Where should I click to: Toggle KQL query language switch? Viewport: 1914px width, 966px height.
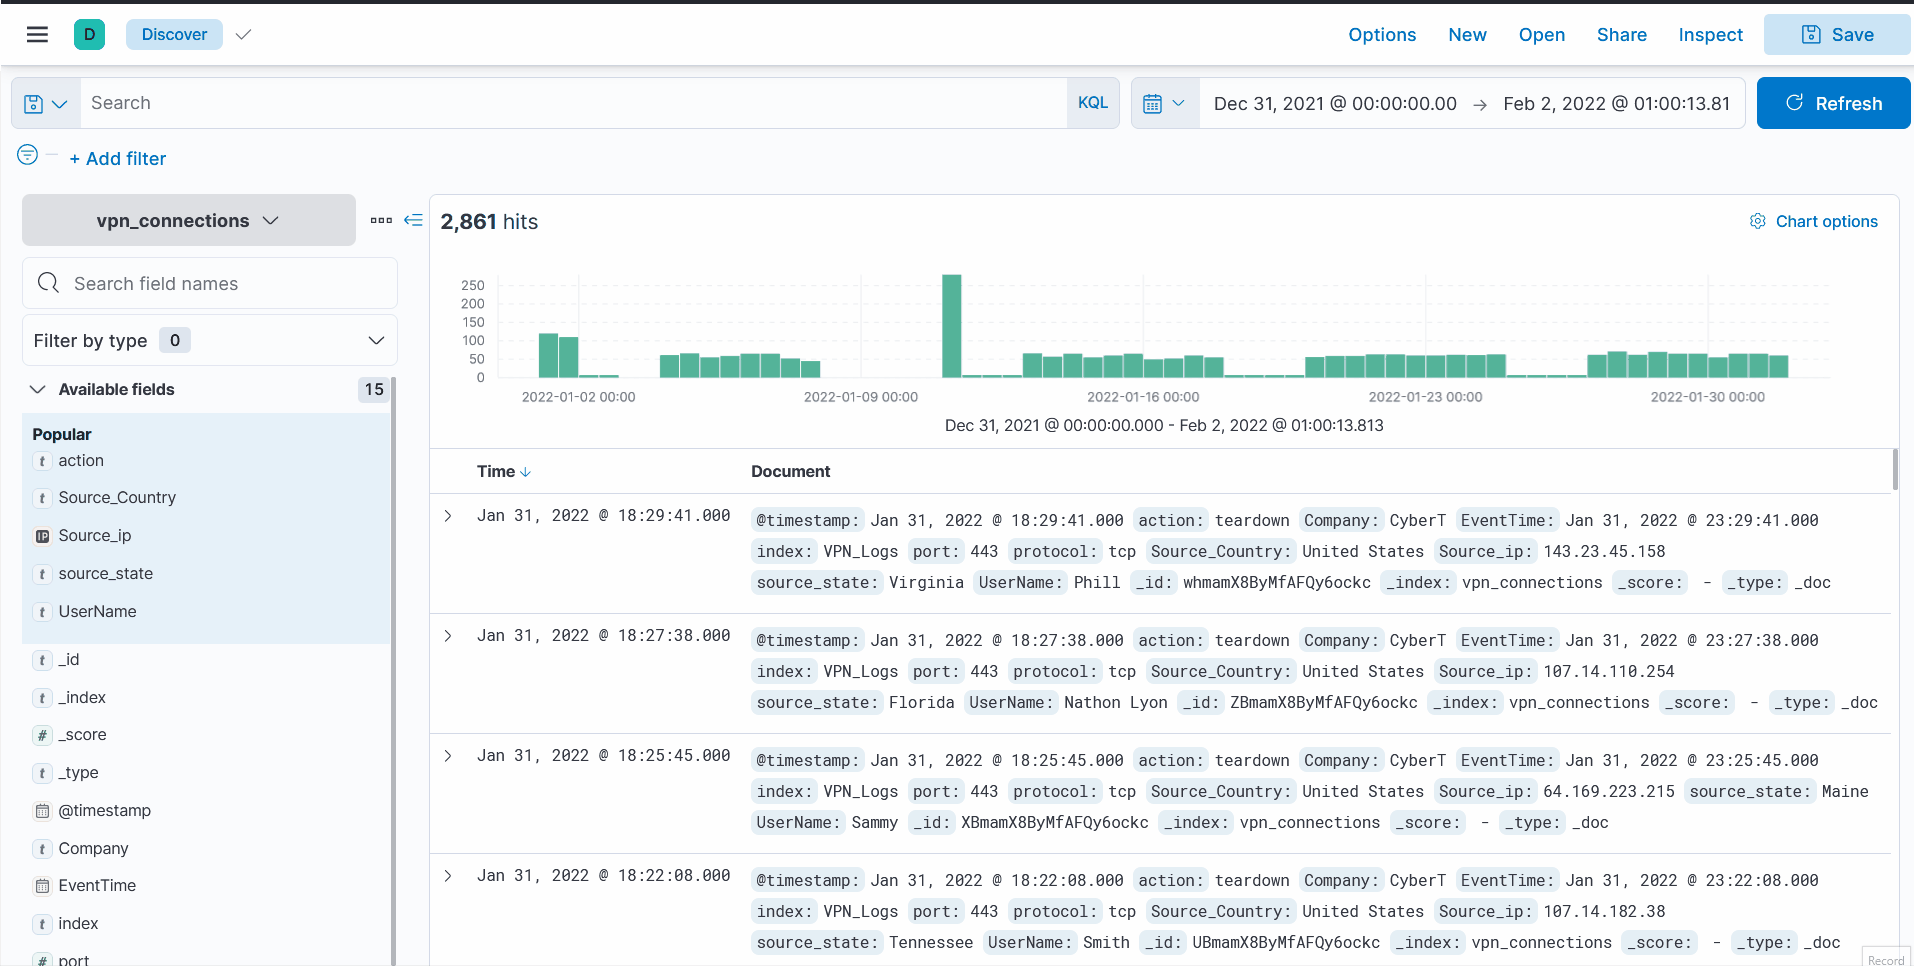click(x=1093, y=103)
